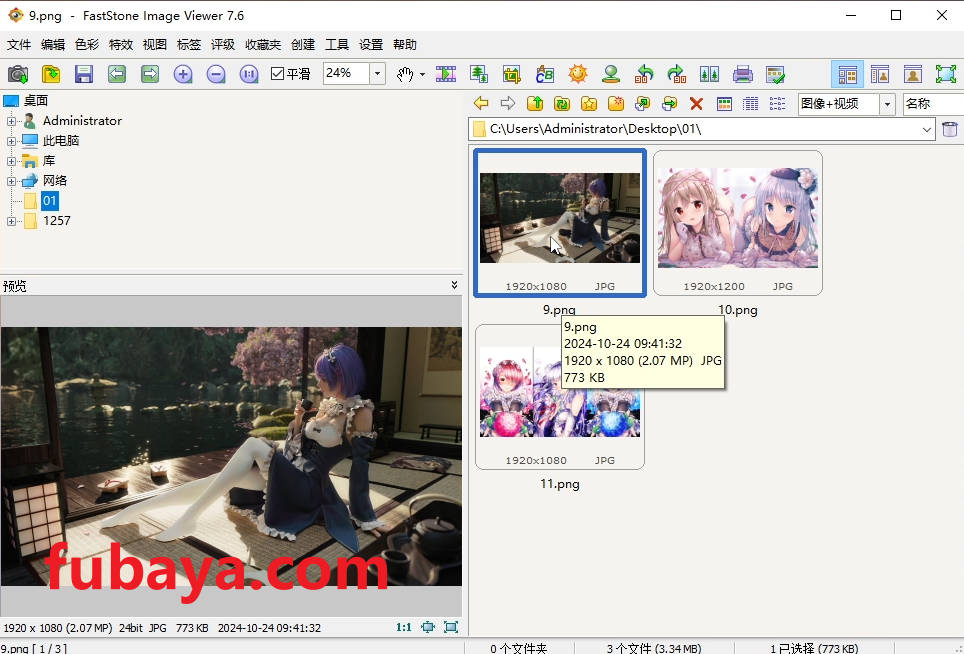
Task: Switch to thumbnails view mode icon
Action: (724, 103)
